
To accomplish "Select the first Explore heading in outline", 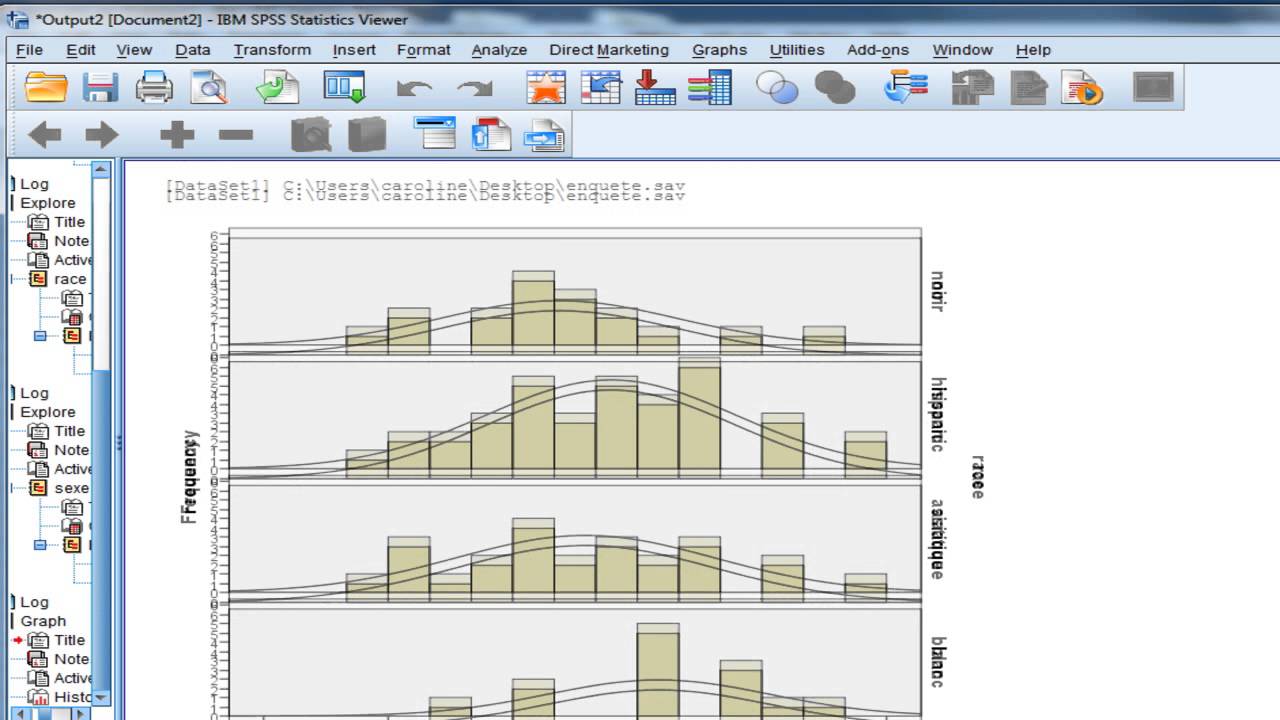I will tap(47, 203).
